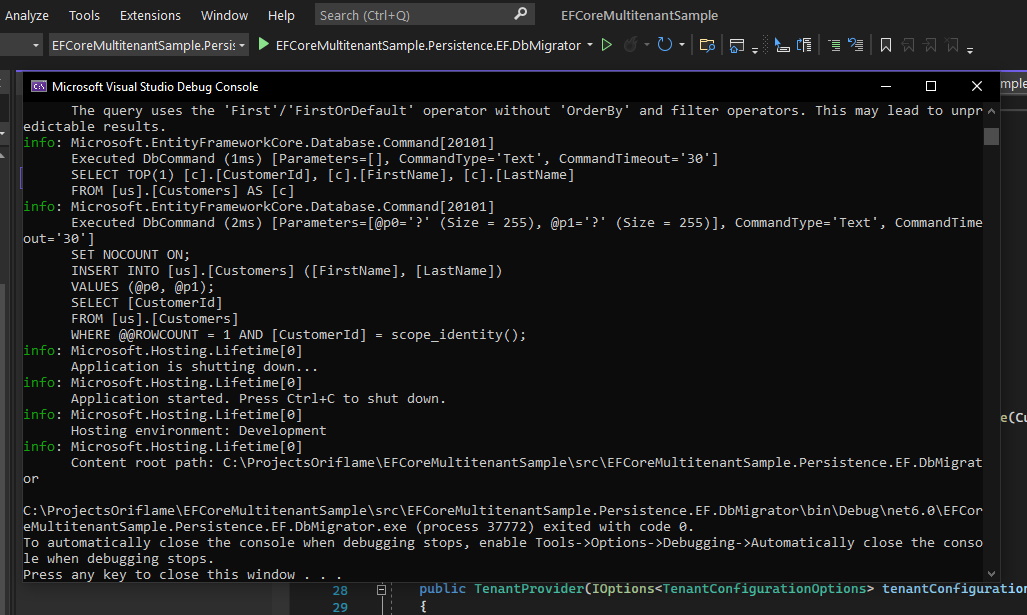Open the configuration dropdown at far left of toolbar
The image size is (1027, 615).
35,45
